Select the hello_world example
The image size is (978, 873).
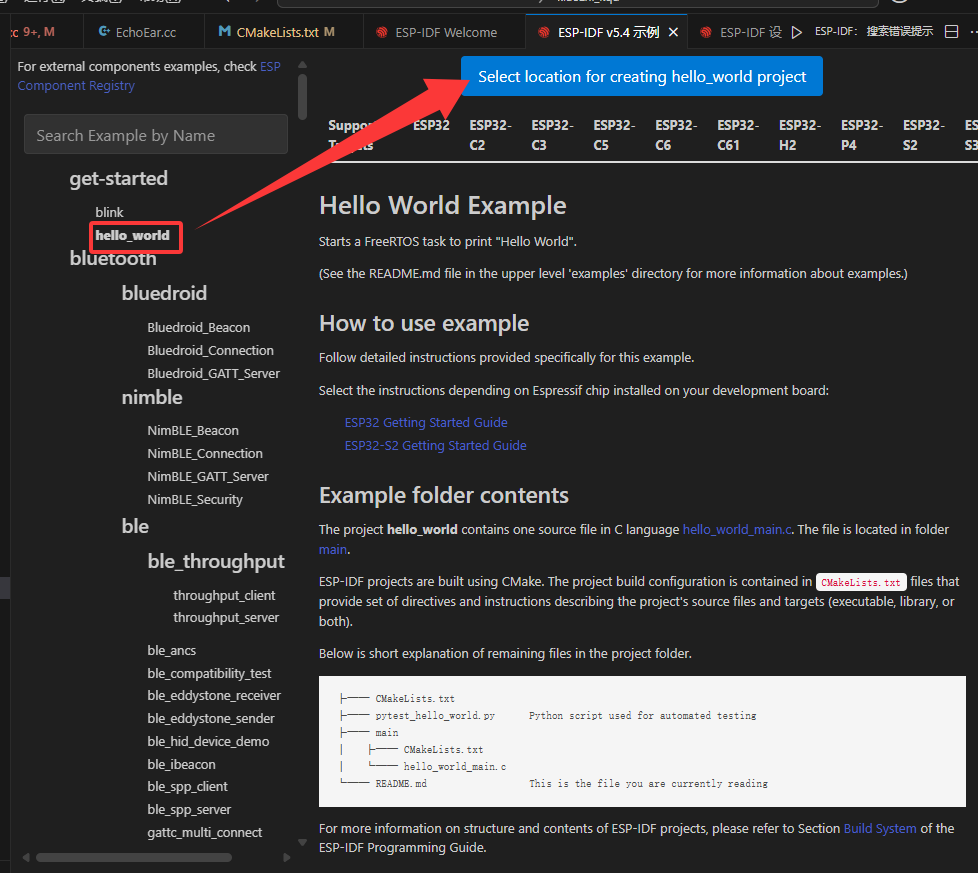point(133,236)
